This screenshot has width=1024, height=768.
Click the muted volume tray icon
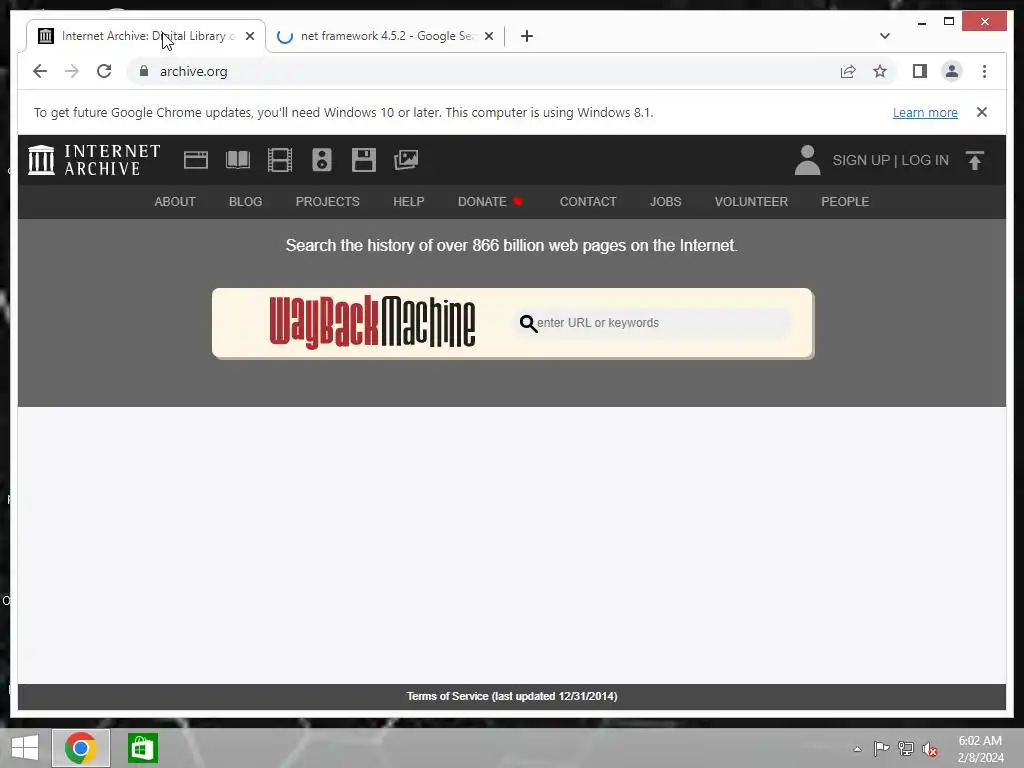(929, 749)
